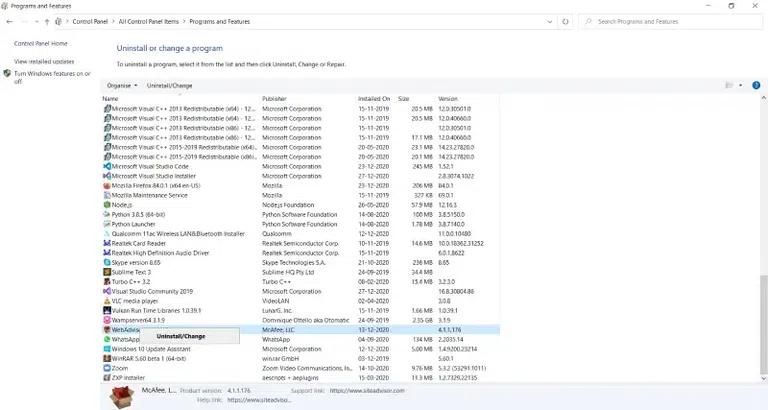
Task: Select the Python Launcher icon
Action: point(107,224)
